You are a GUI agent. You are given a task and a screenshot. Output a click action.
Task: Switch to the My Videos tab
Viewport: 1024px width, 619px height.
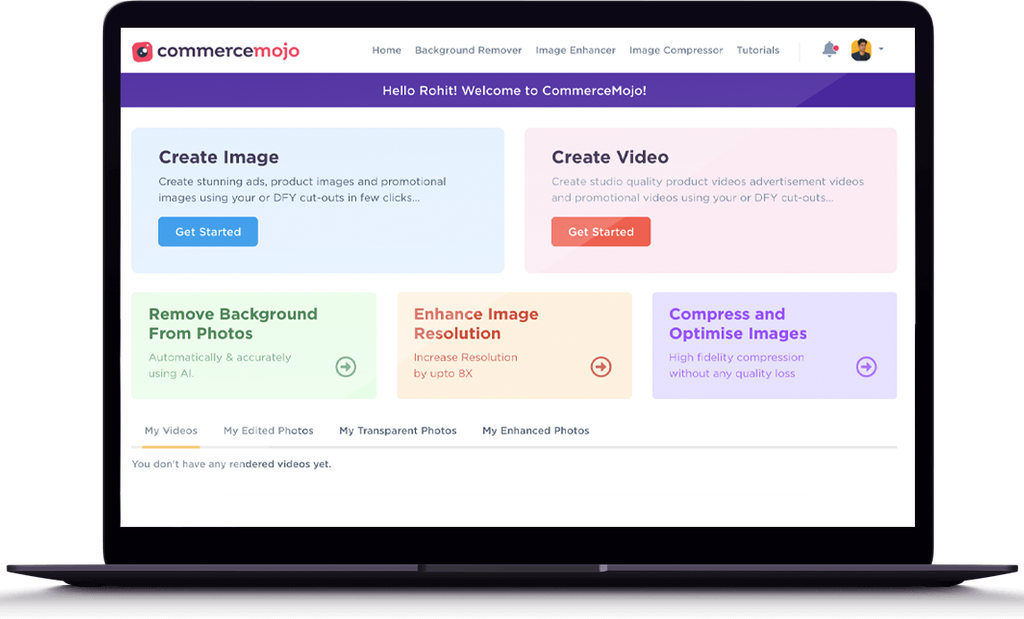(171, 431)
